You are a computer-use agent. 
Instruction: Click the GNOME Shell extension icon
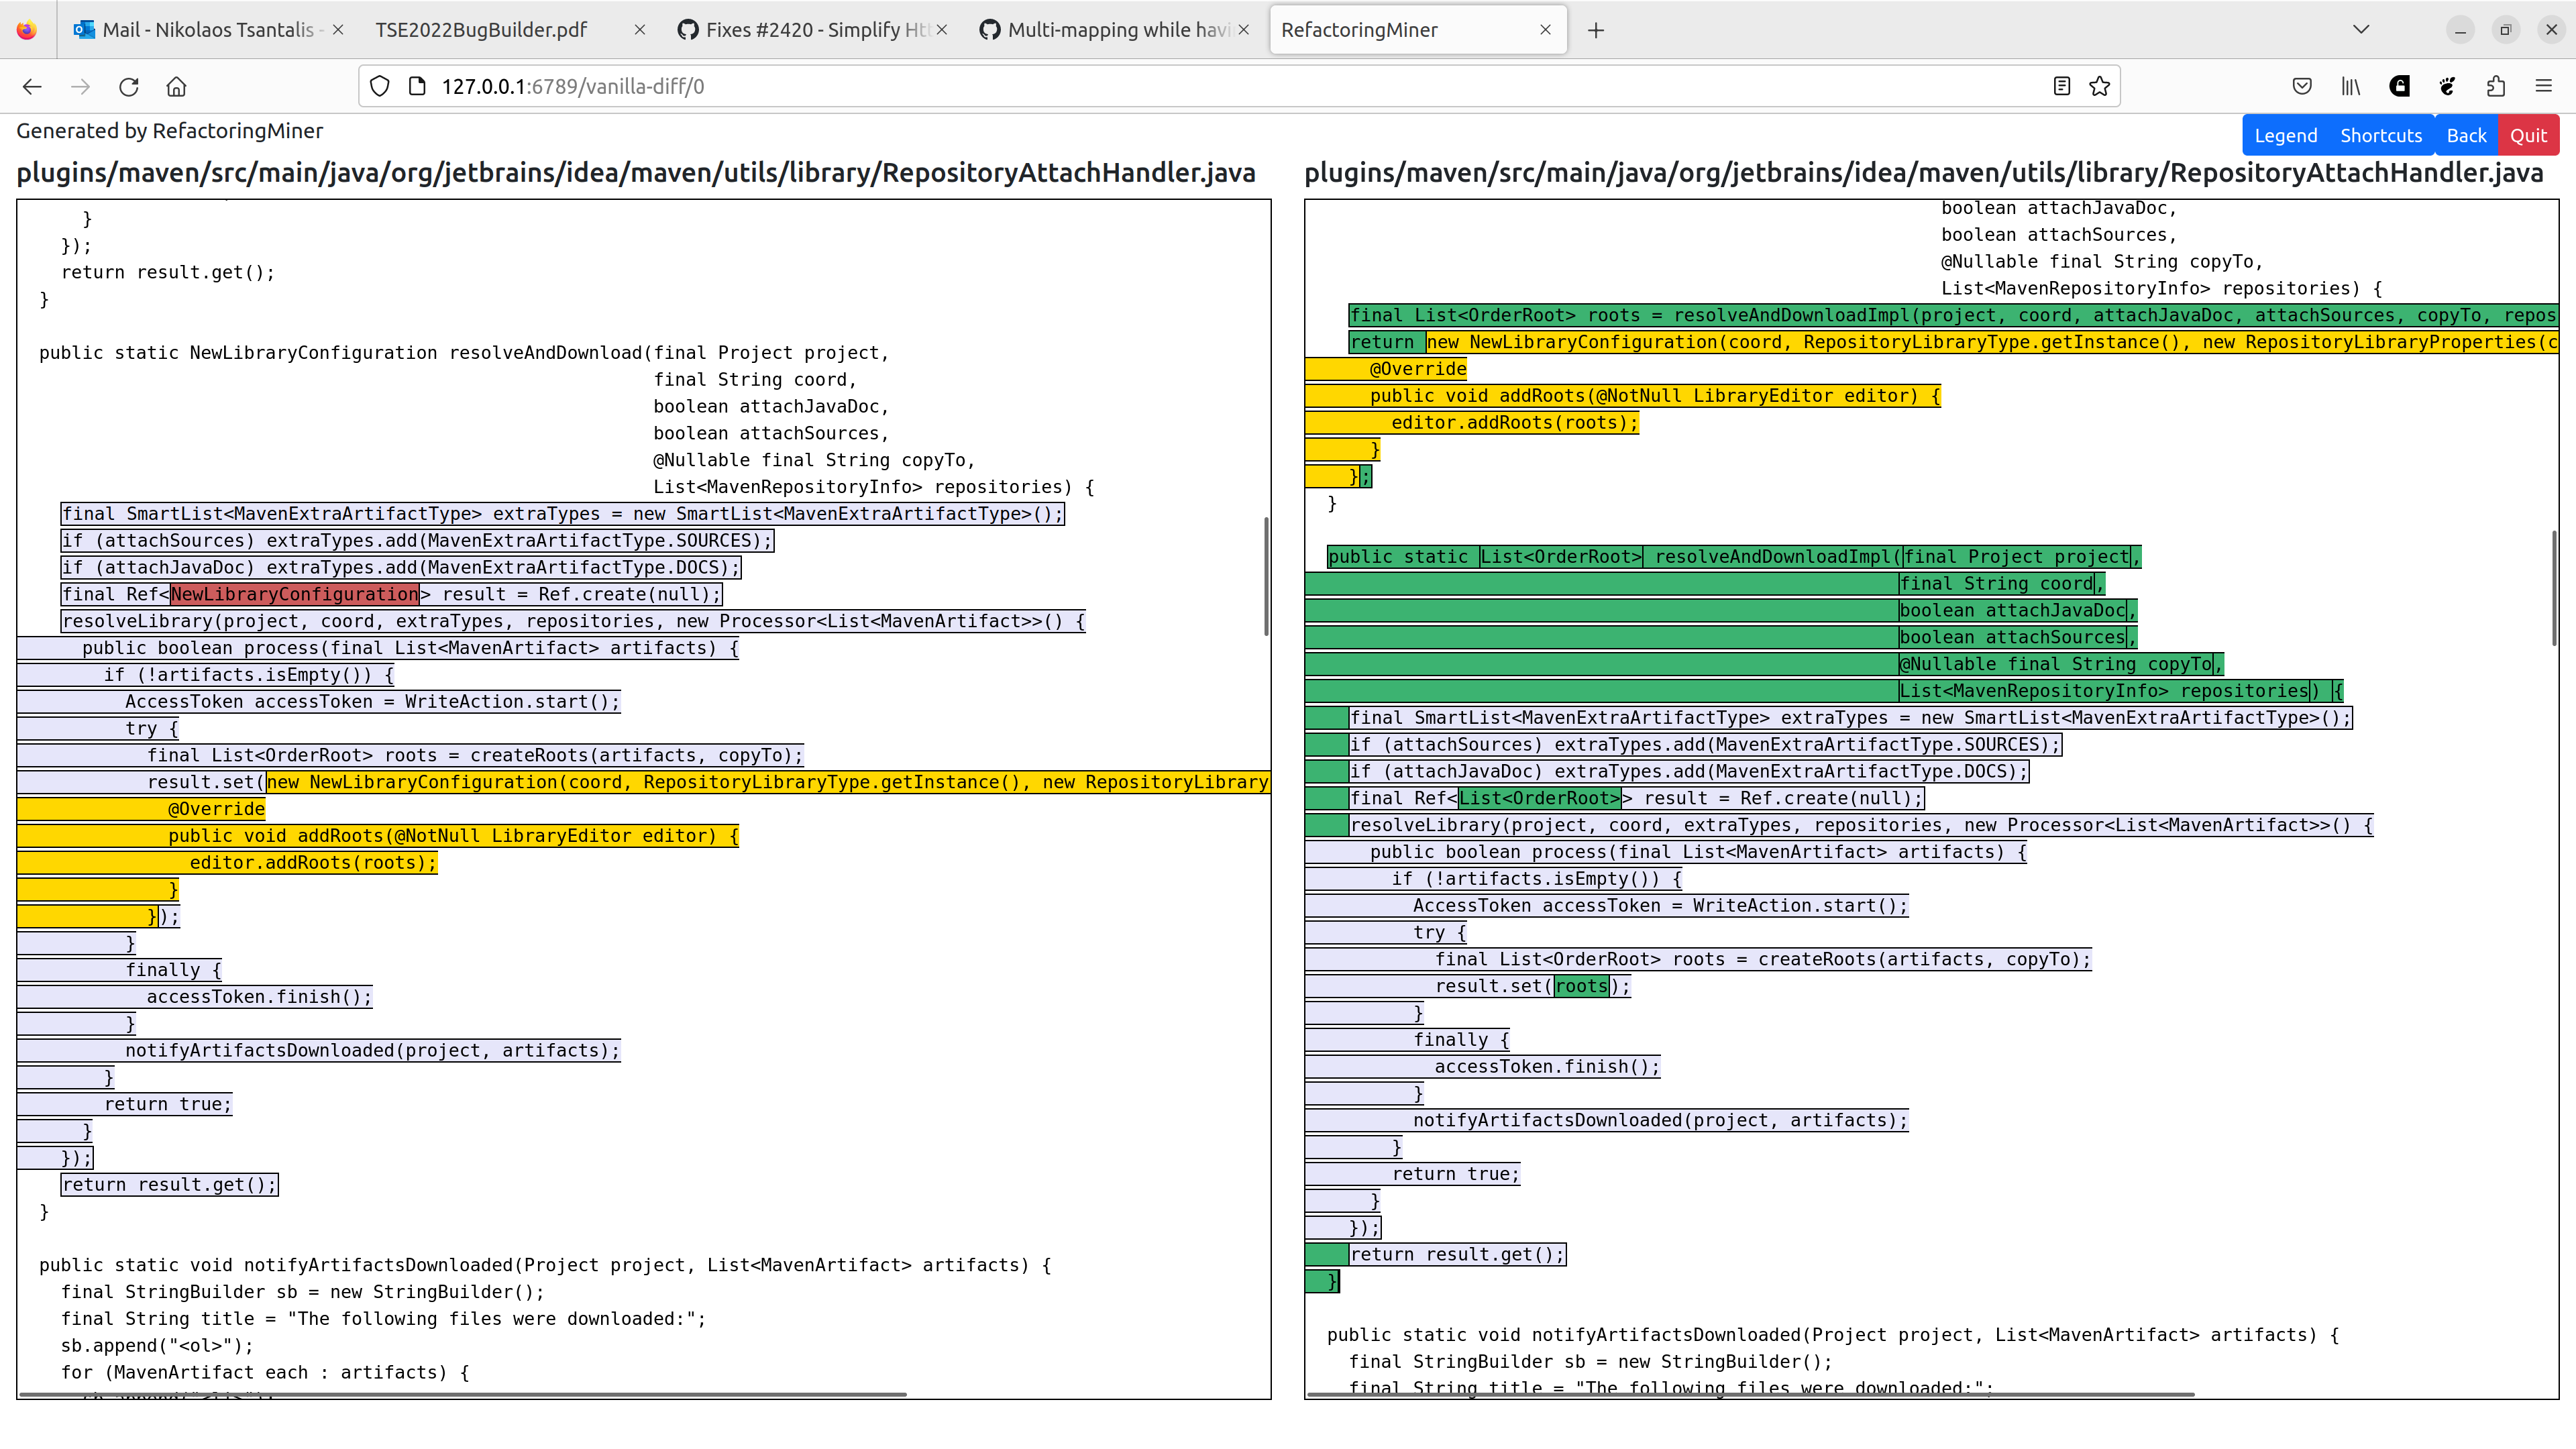pos(2446,86)
